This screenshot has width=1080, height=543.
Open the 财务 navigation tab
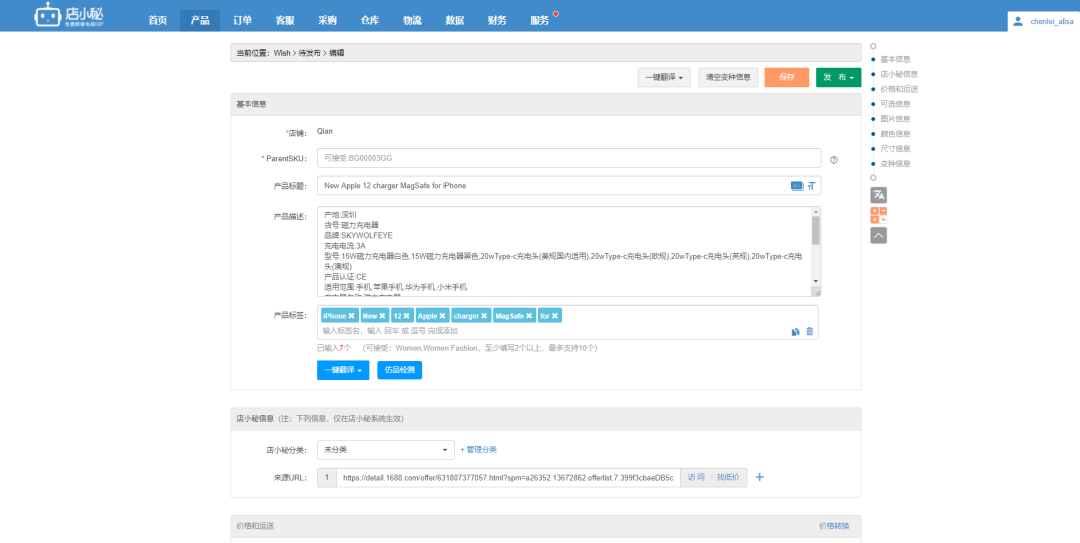click(x=497, y=21)
